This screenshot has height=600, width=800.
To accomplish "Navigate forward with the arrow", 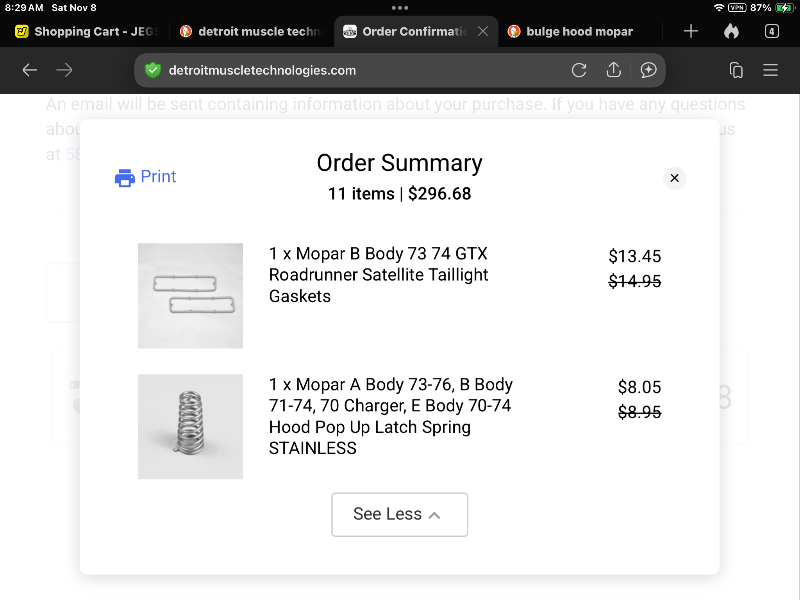I will pos(65,70).
